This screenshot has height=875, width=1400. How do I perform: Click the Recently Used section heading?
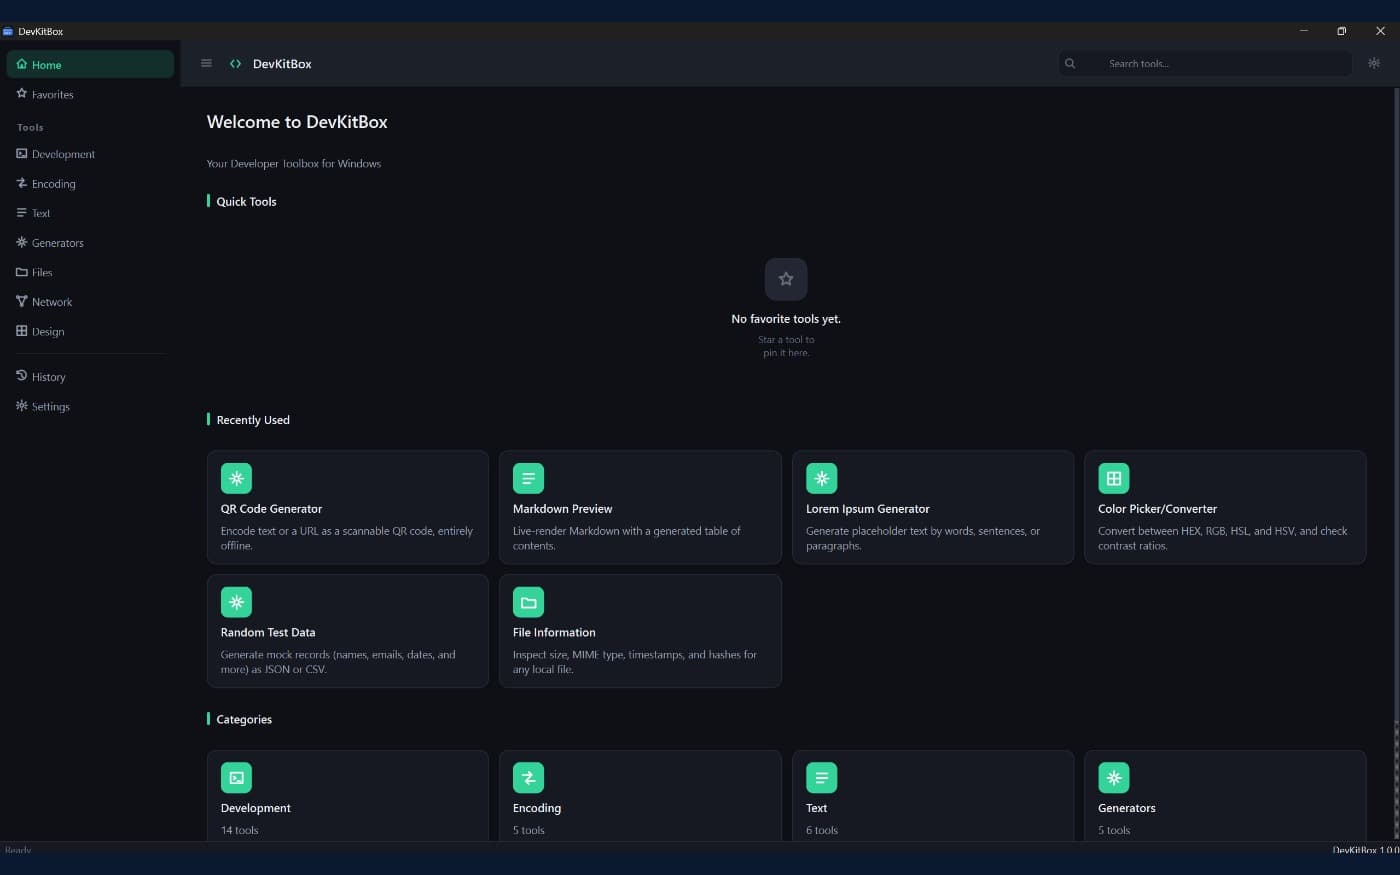point(253,420)
